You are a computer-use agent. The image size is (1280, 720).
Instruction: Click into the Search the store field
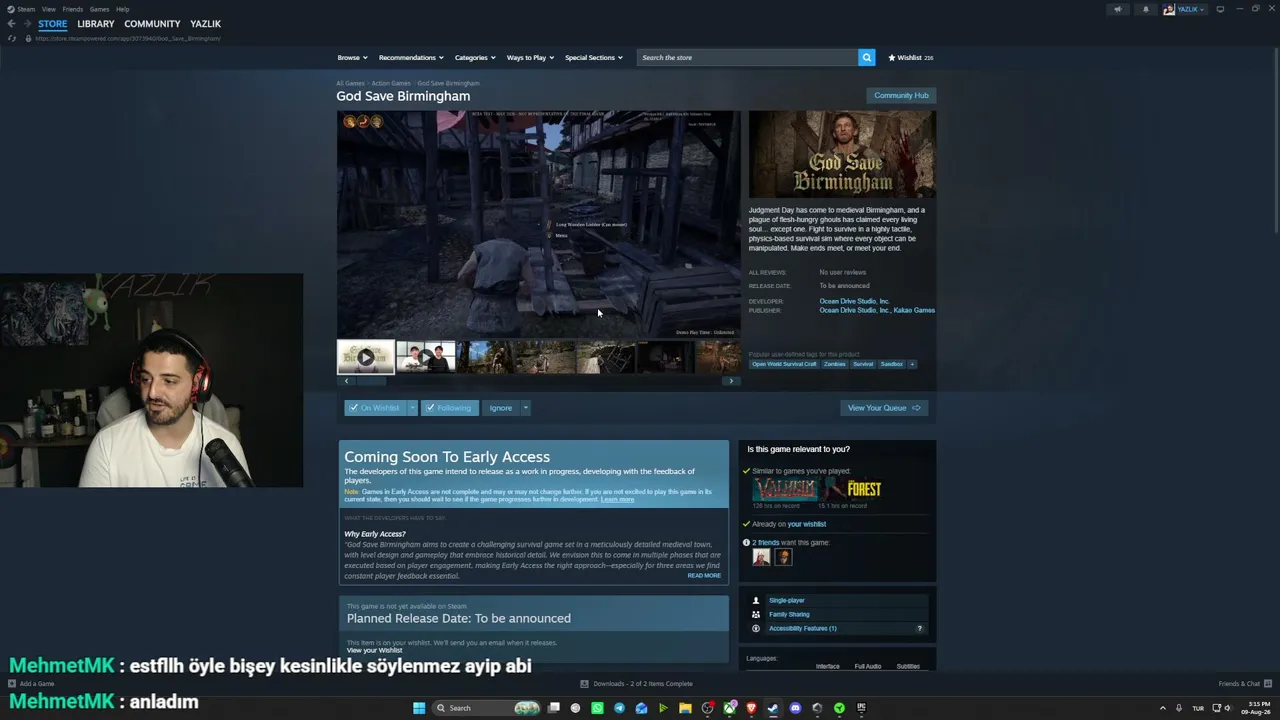pos(748,58)
